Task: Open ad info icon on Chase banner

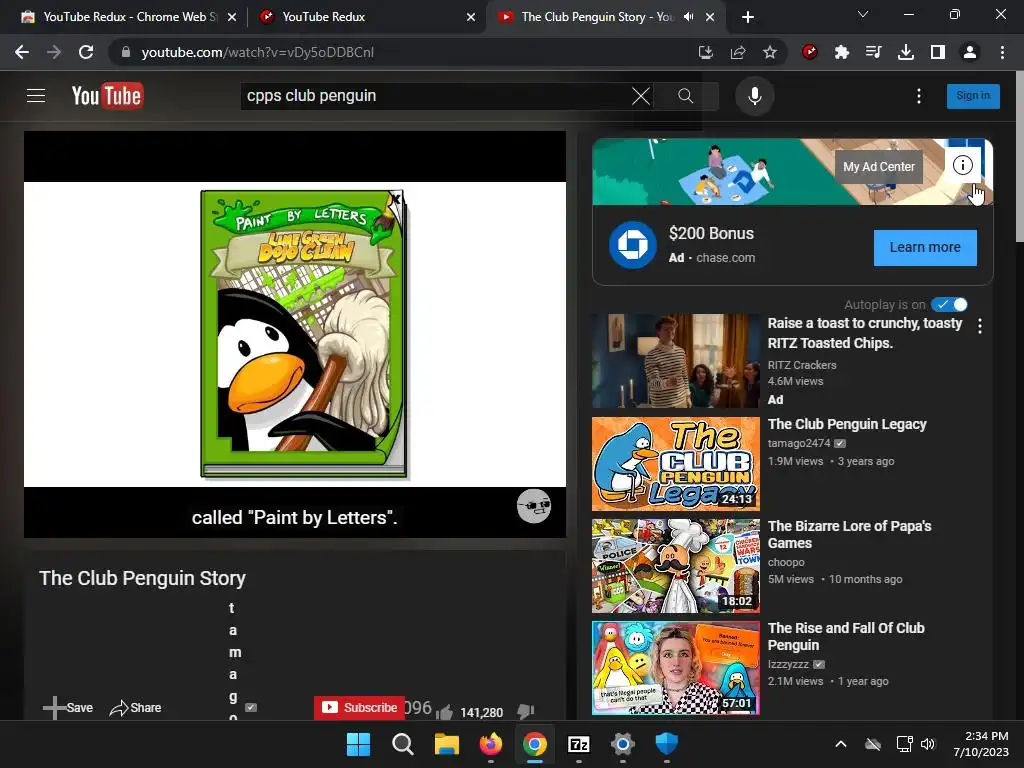Action: pyautogui.click(x=963, y=165)
